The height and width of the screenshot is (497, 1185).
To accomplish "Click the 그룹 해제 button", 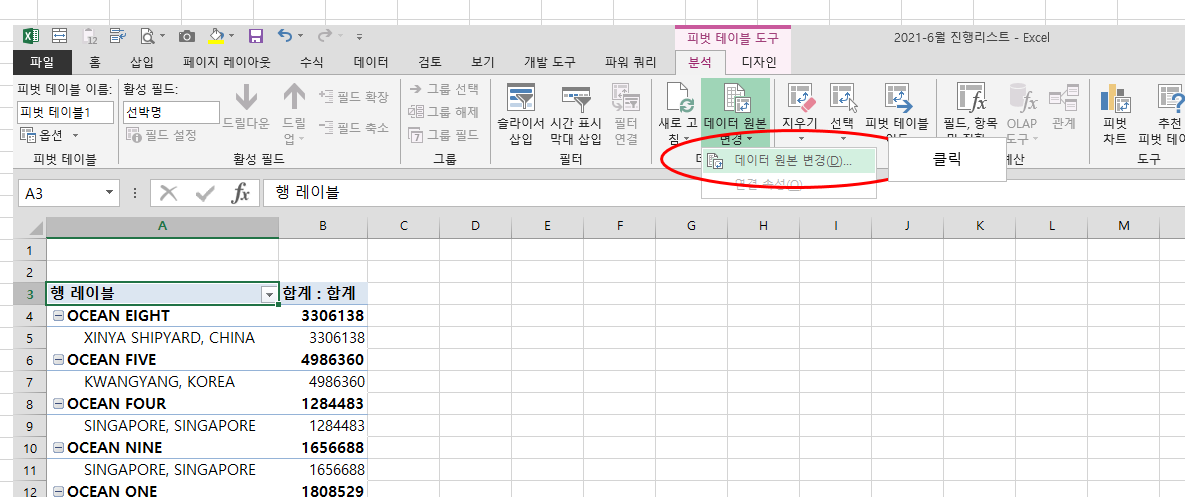I will pos(444,113).
